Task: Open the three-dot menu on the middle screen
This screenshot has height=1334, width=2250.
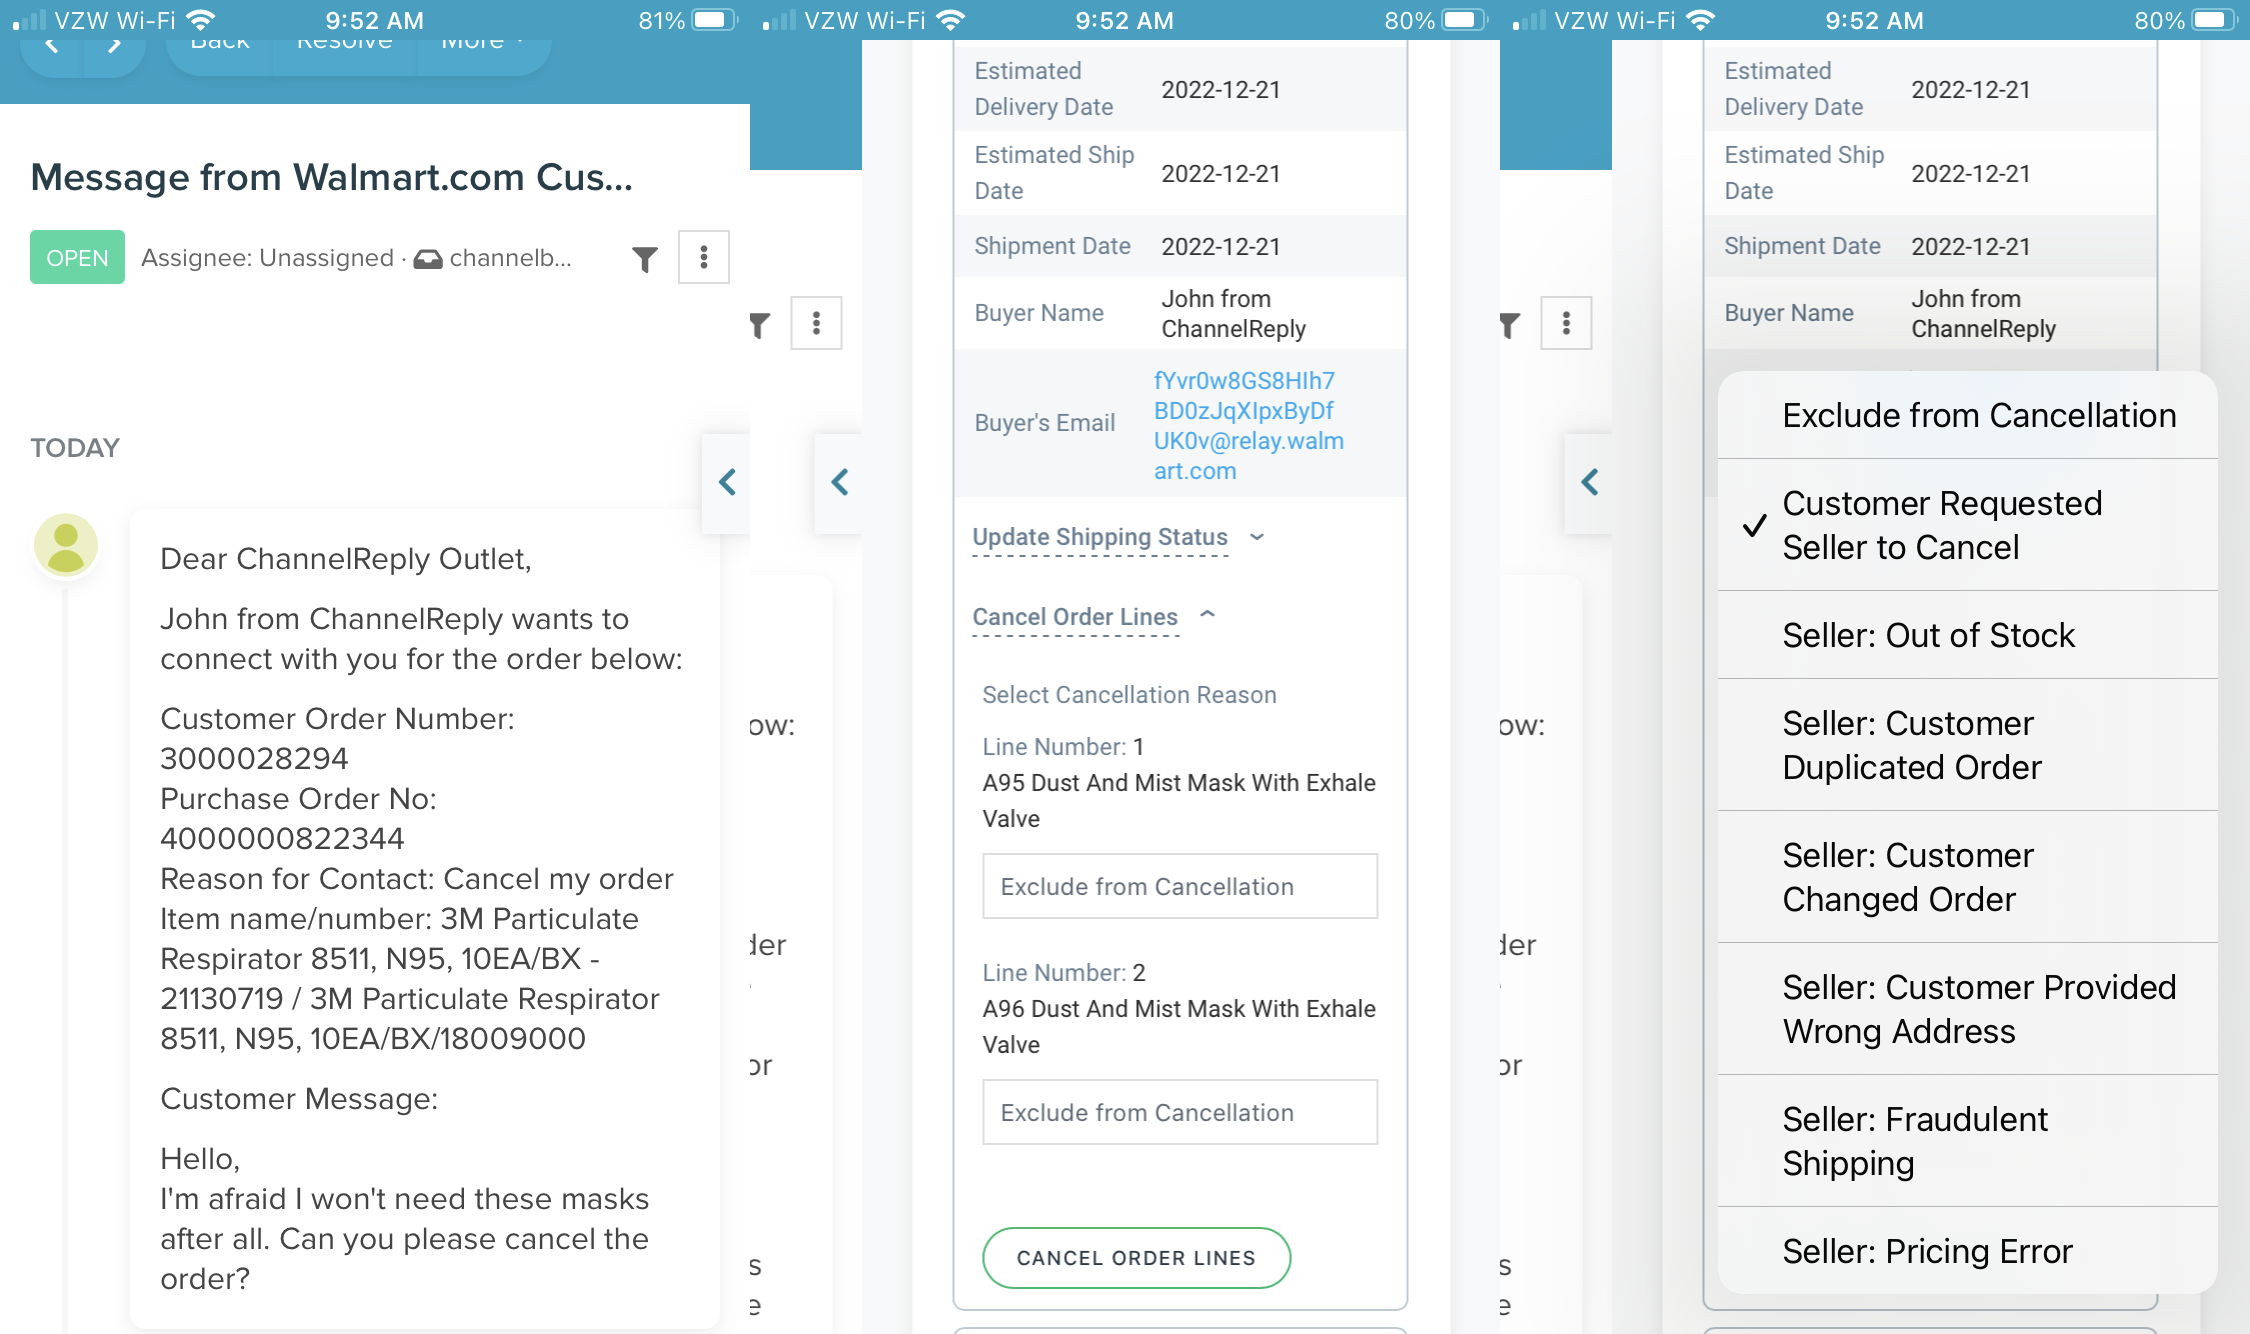Action: click(x=816, y=323)
